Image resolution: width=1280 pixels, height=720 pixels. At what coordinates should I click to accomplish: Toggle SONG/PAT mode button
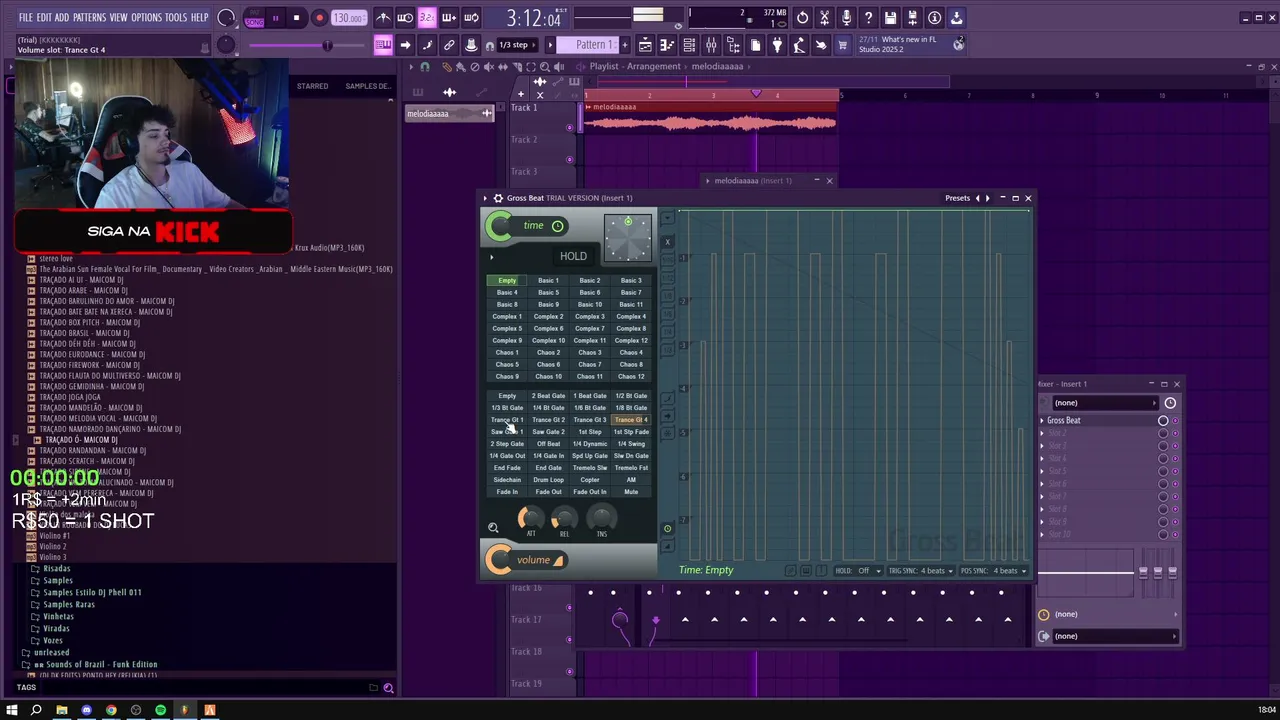coord(254,18)
